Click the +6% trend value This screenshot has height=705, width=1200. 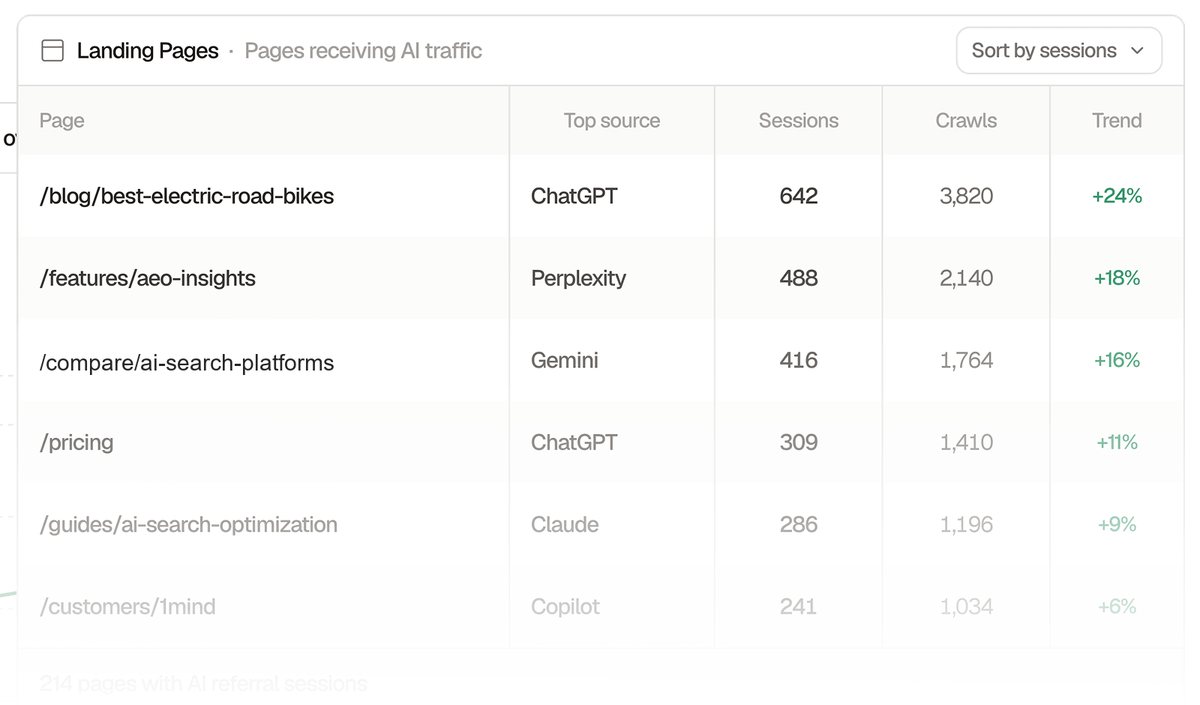[x=1117, y=606]
